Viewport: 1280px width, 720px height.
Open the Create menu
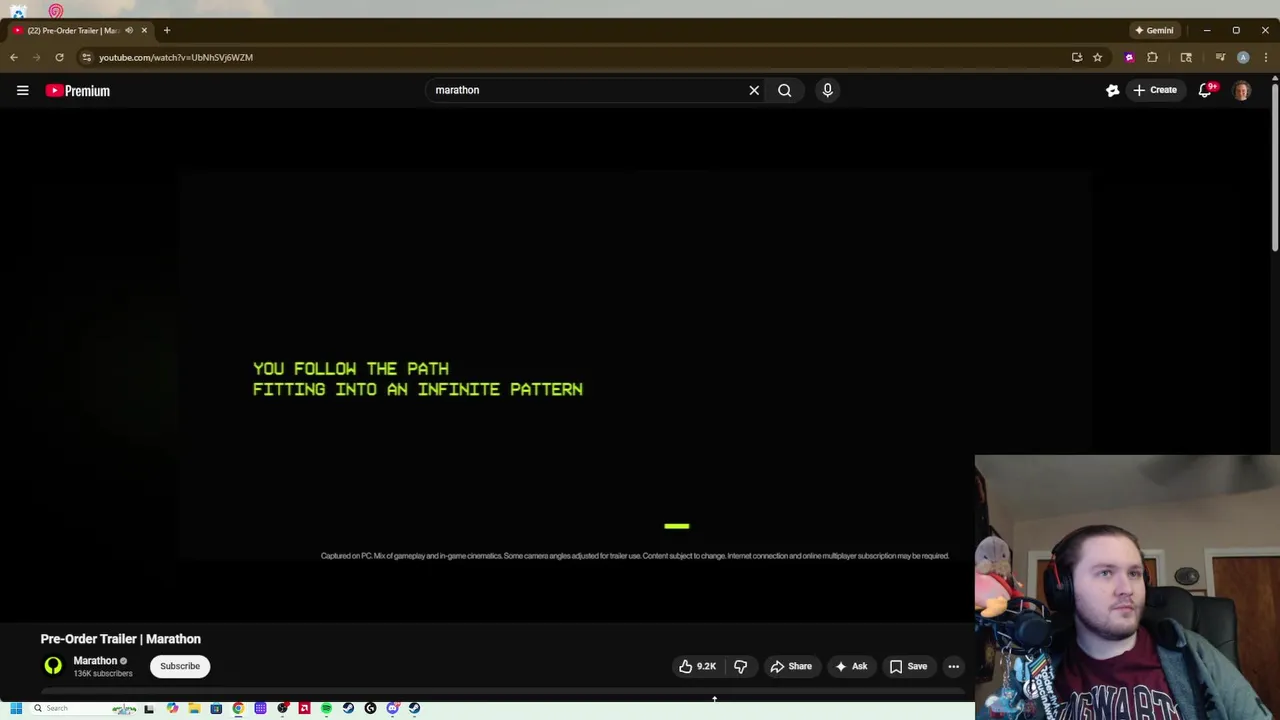(1155, 90)
